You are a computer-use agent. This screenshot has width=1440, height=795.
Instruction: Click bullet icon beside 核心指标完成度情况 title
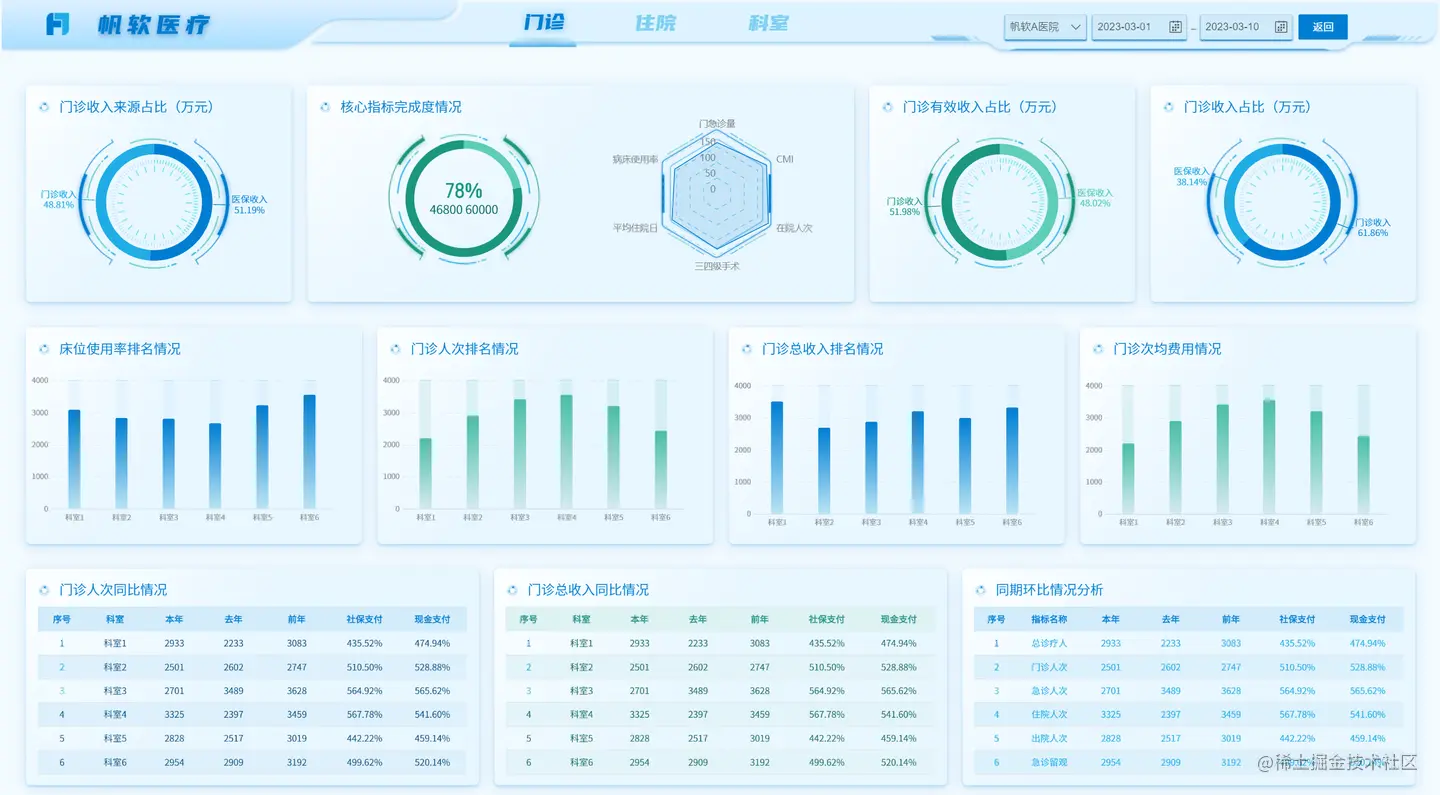(x=325, y=107)
